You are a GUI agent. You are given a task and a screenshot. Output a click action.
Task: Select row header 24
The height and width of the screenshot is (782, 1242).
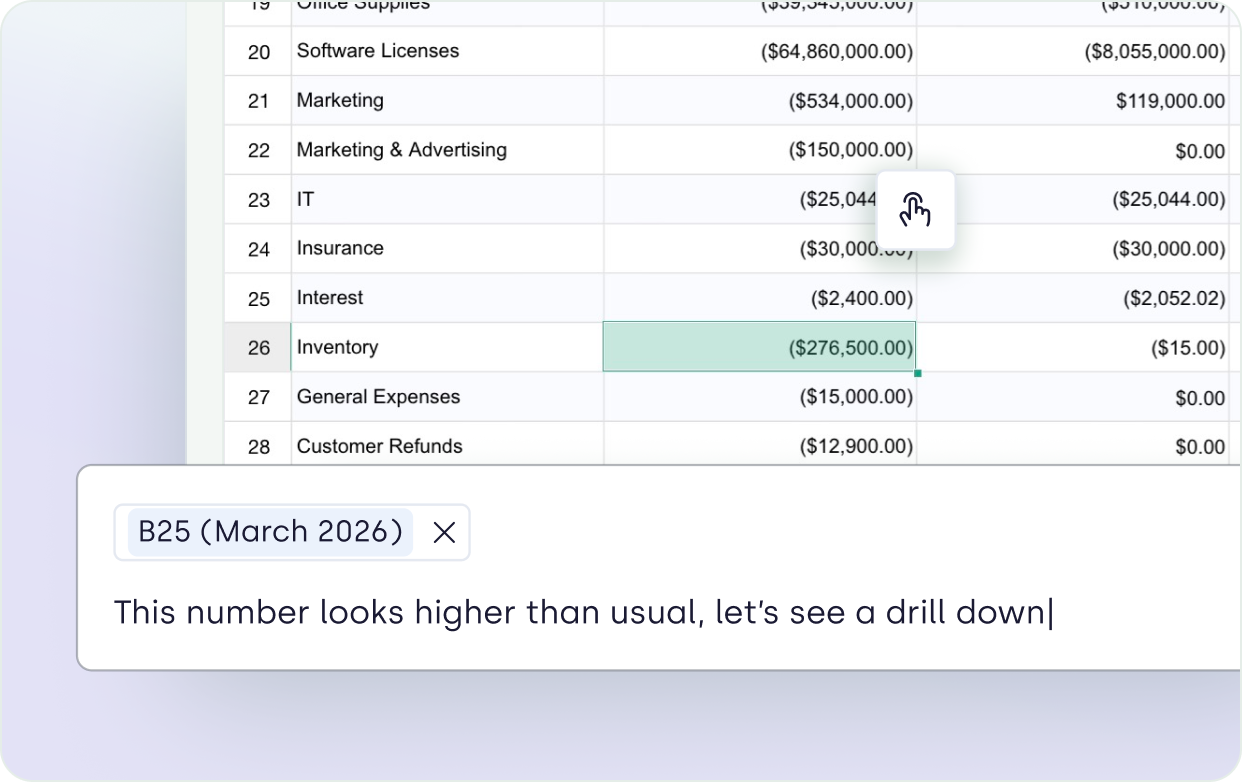[x=258, y=248]
